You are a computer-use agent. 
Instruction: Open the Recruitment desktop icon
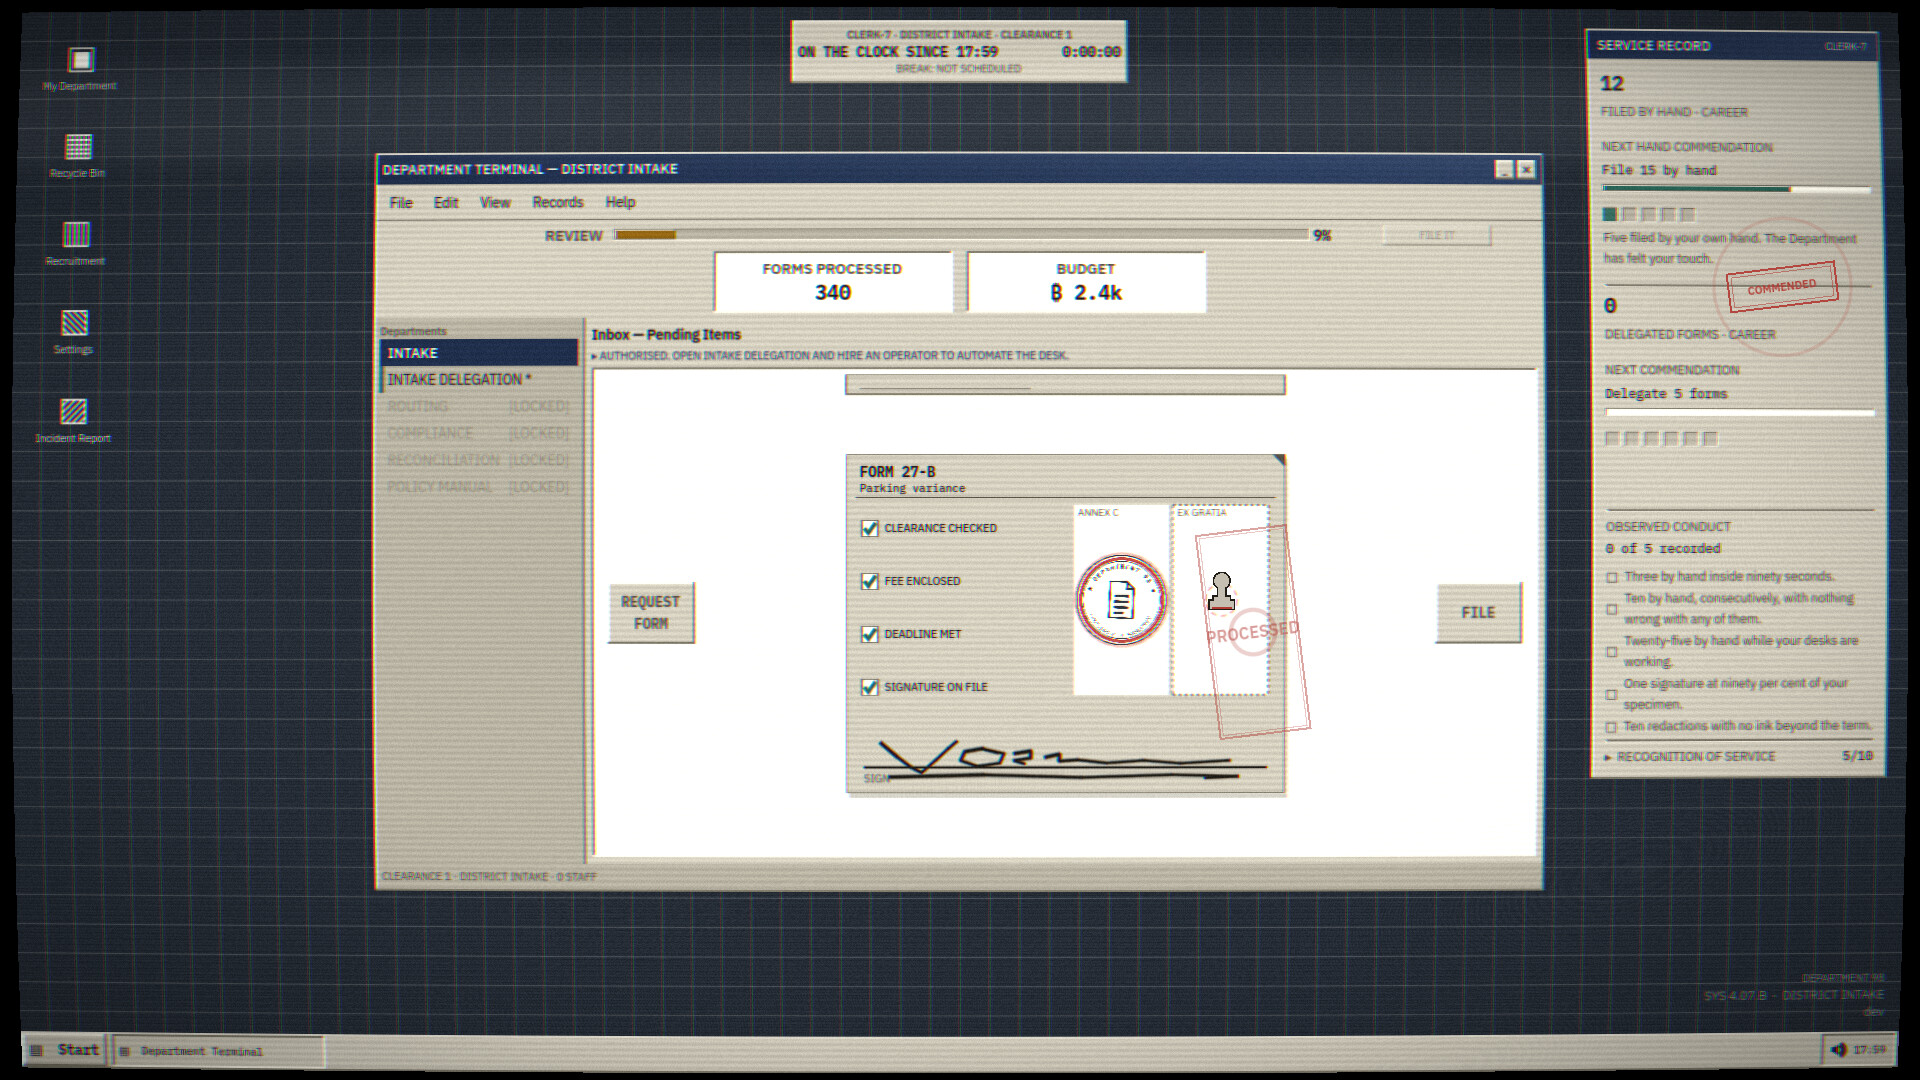[76, 243]
